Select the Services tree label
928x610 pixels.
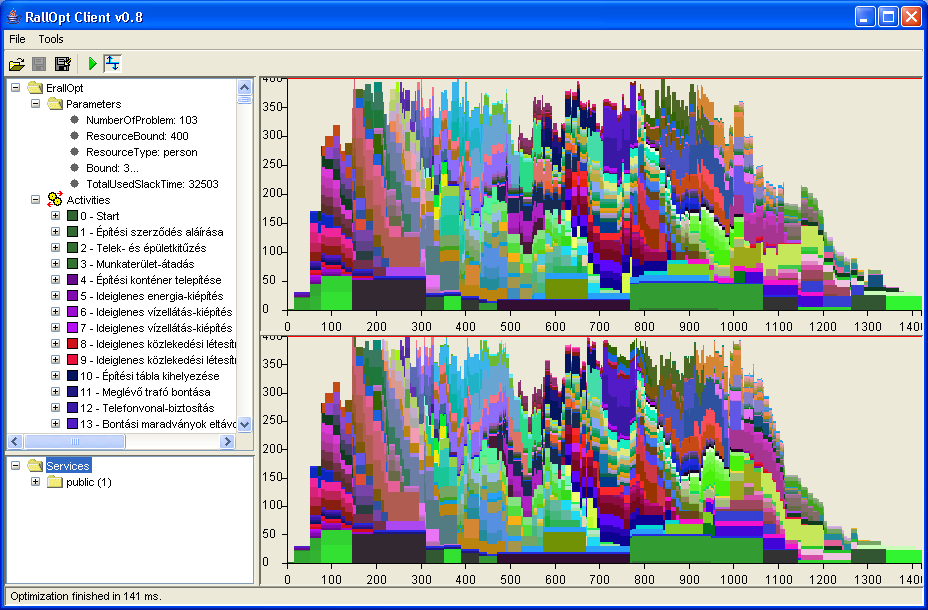68,466
